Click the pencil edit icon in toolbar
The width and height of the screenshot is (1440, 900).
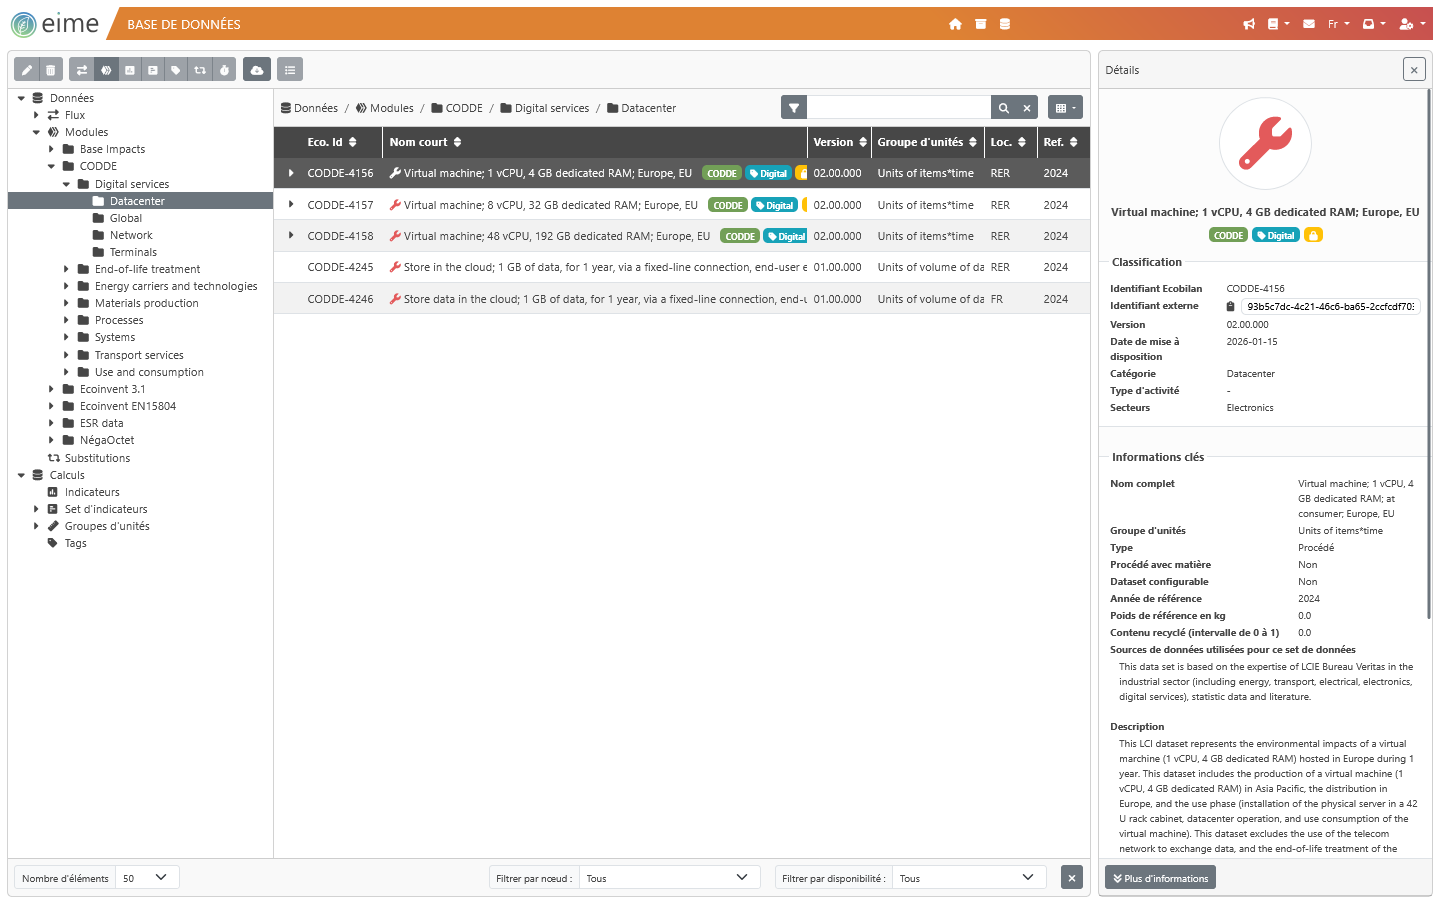coord(27,70)
